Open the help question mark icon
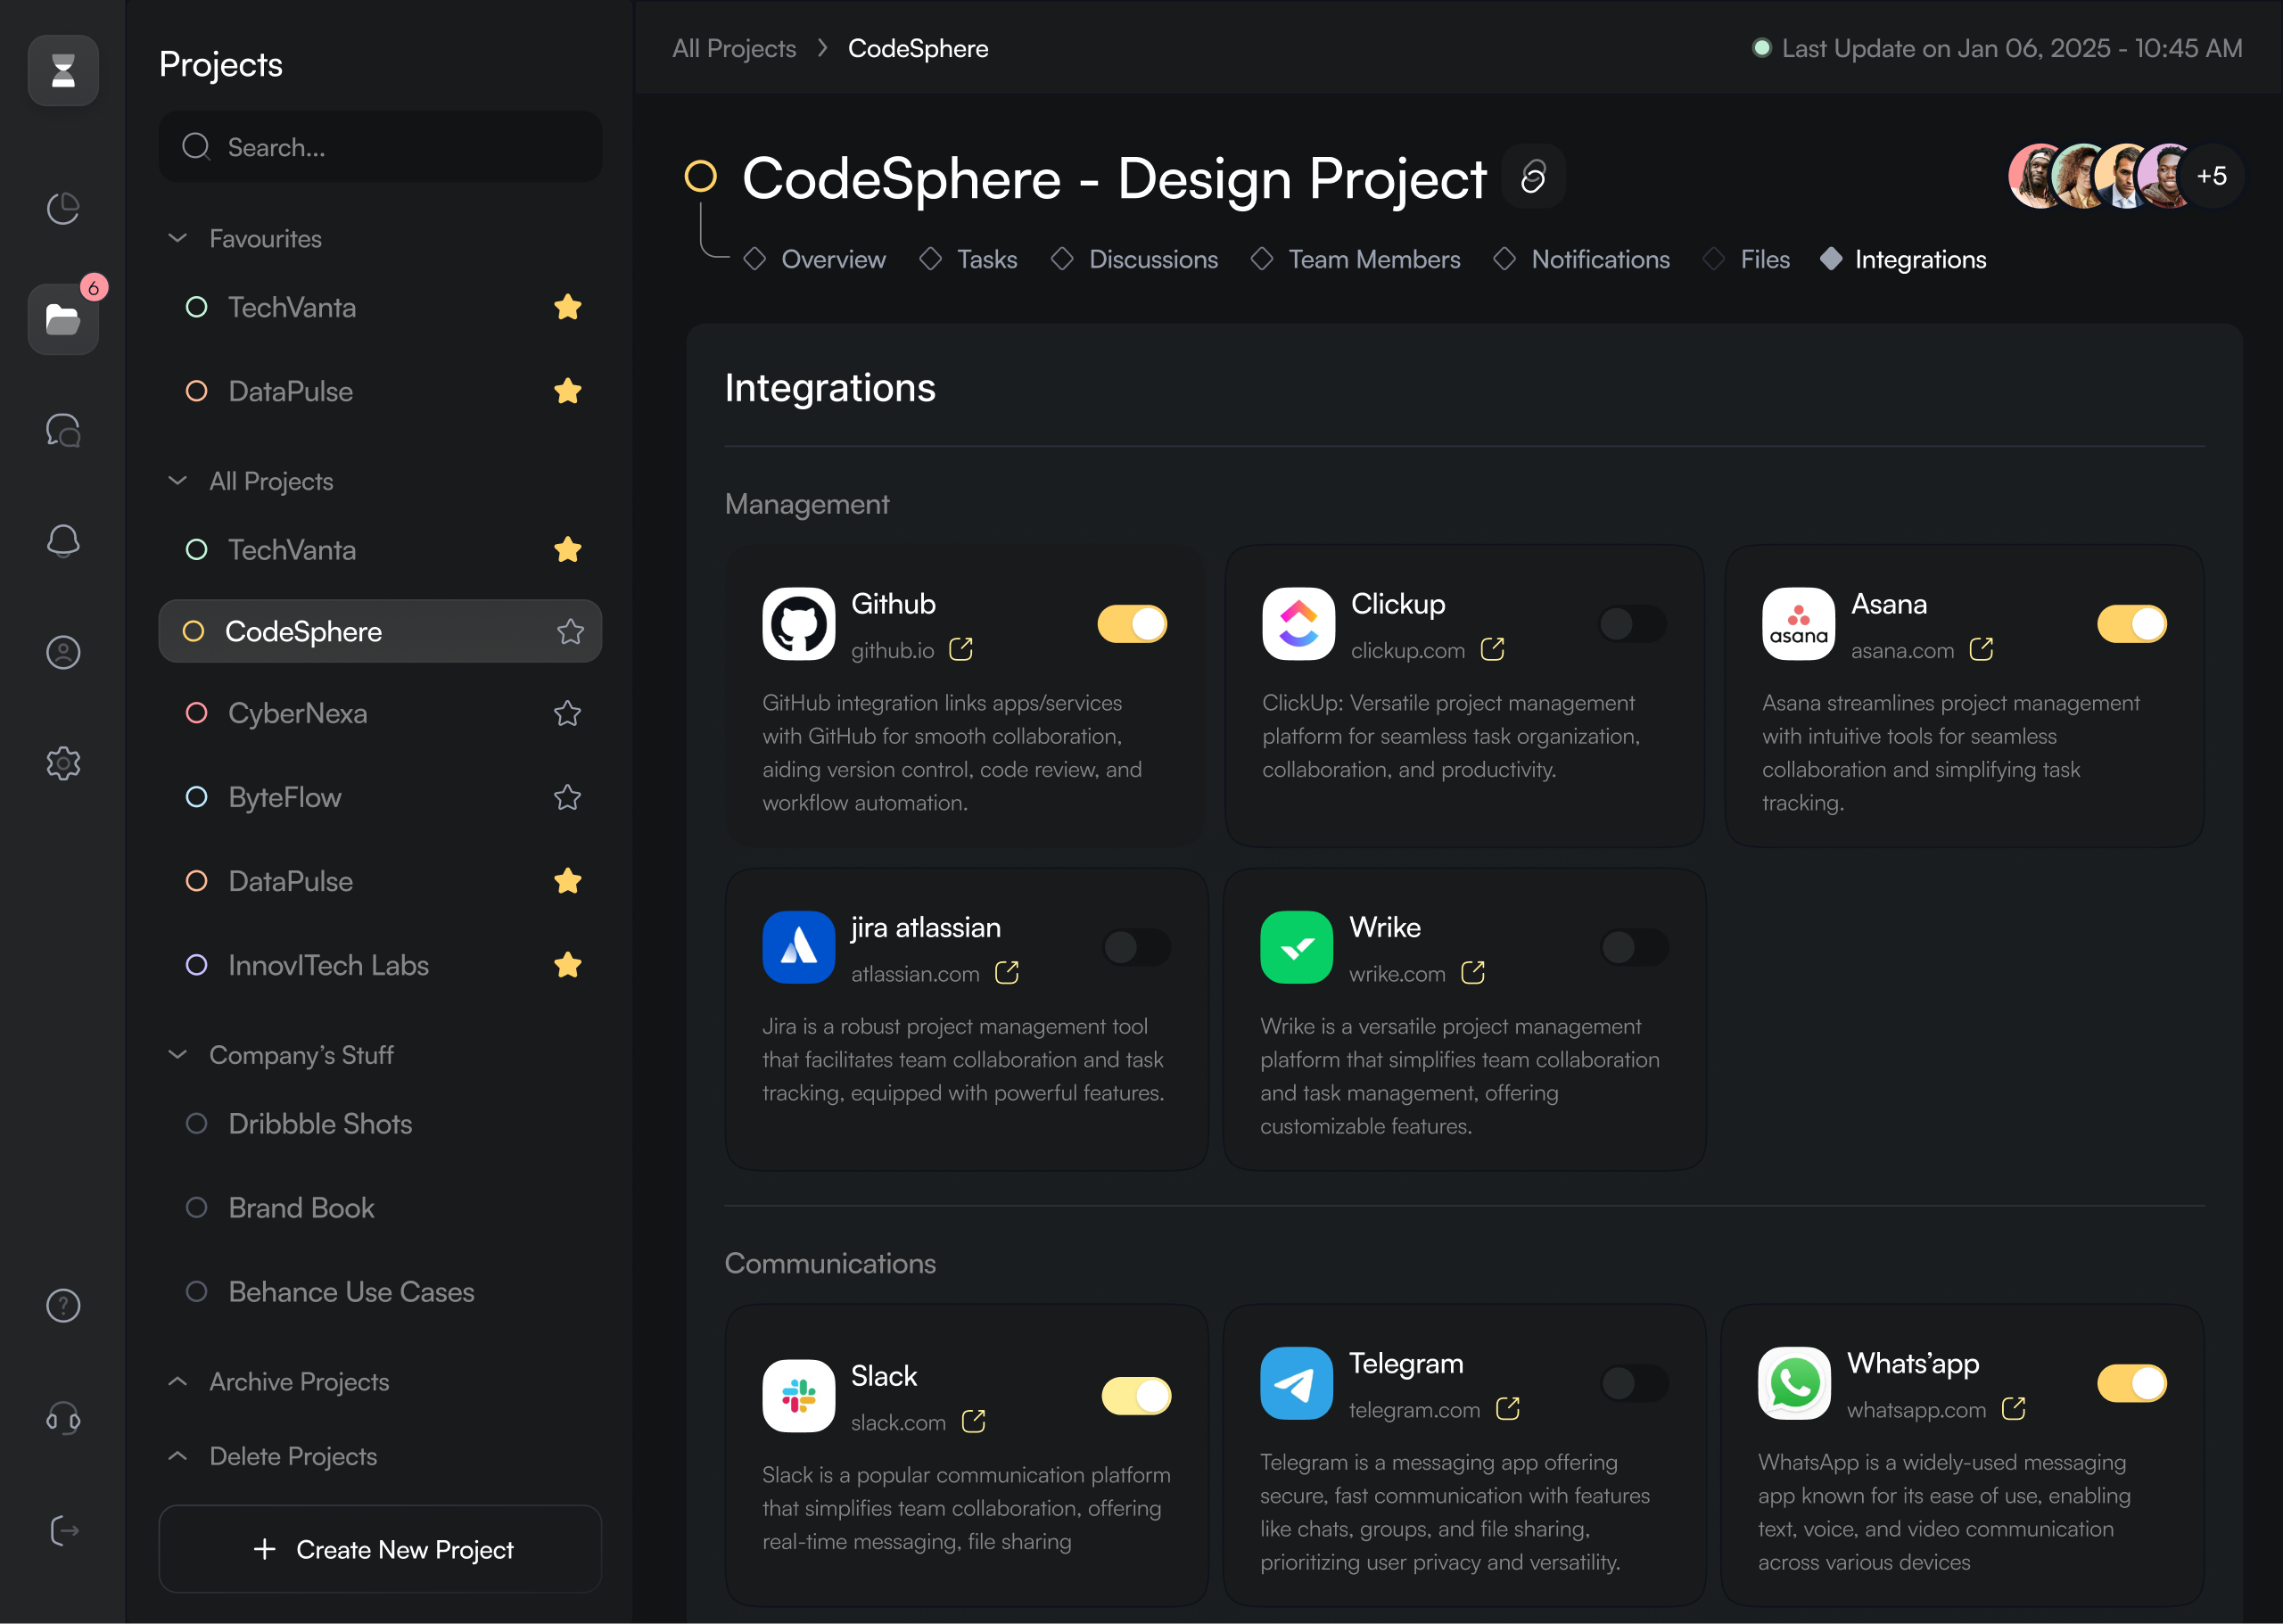This screenshot has height=1624, width=2283. click(63, 1305)
